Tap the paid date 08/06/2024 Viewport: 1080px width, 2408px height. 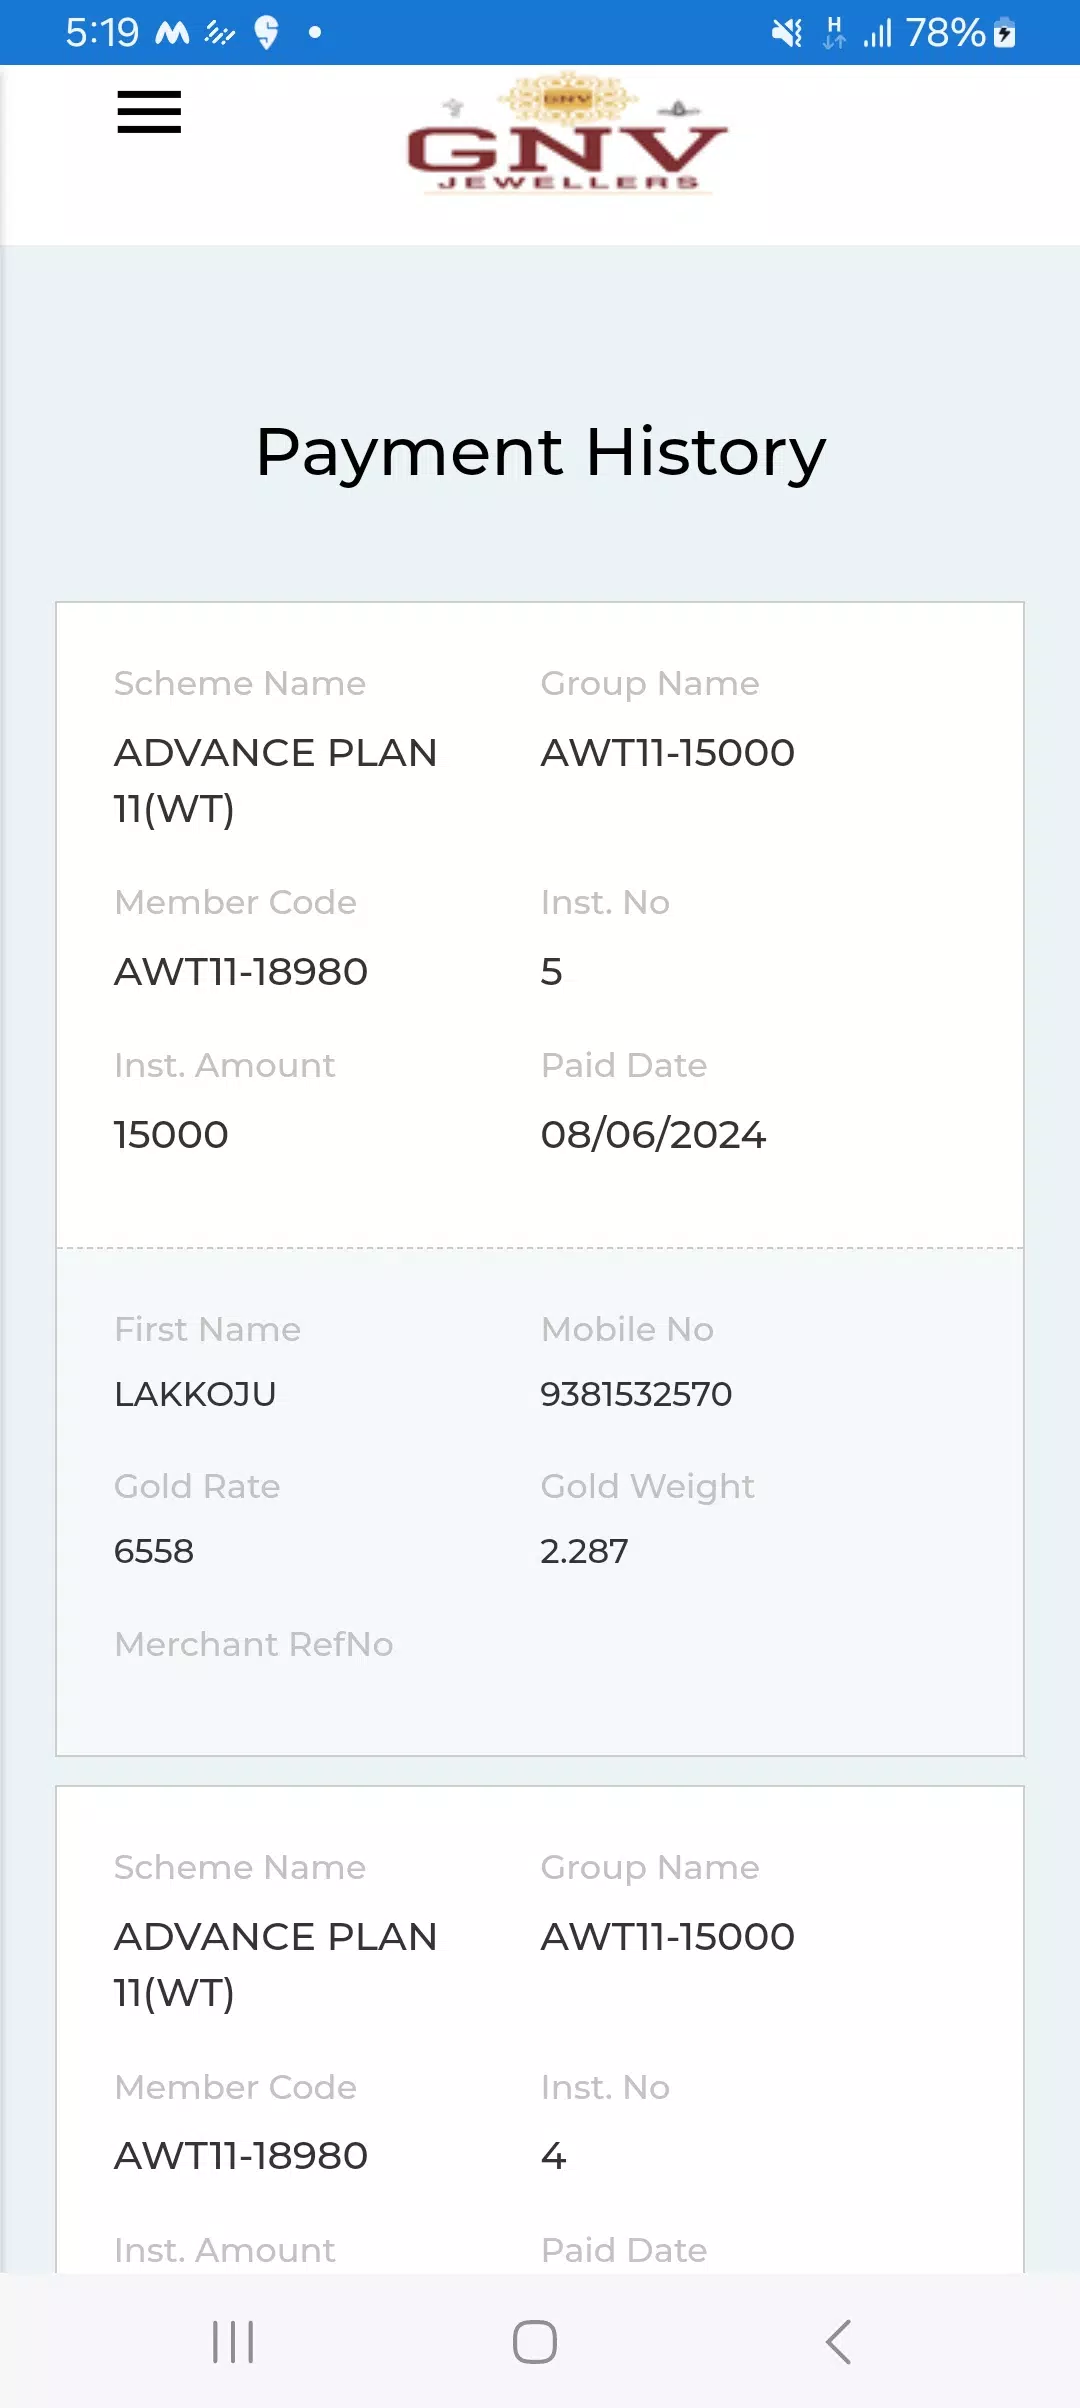click(x=653, y=1134)
